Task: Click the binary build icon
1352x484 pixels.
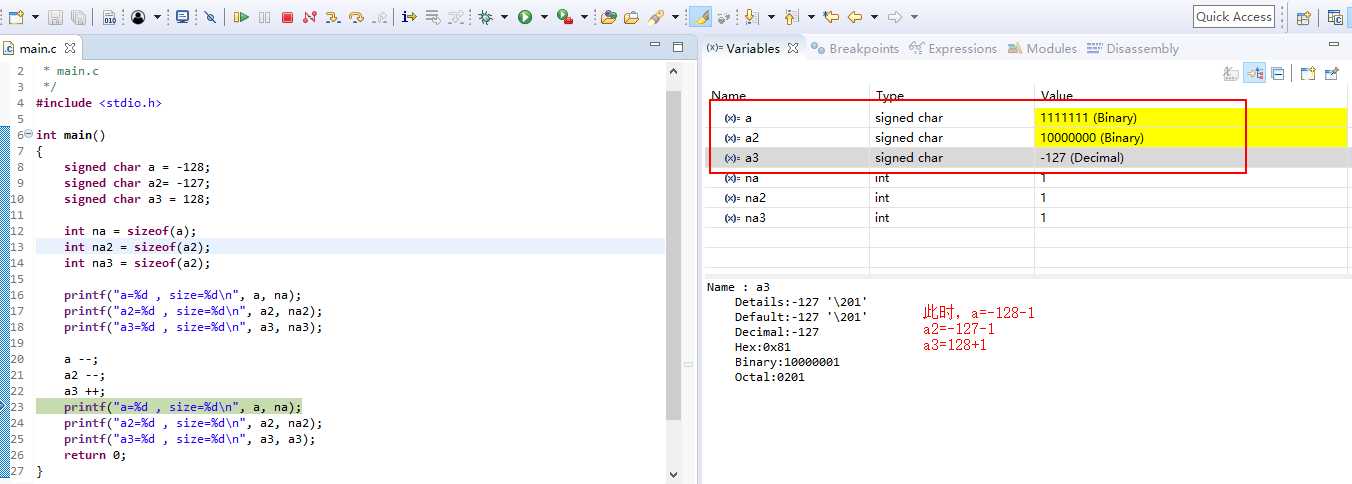Action: (109, 17)
